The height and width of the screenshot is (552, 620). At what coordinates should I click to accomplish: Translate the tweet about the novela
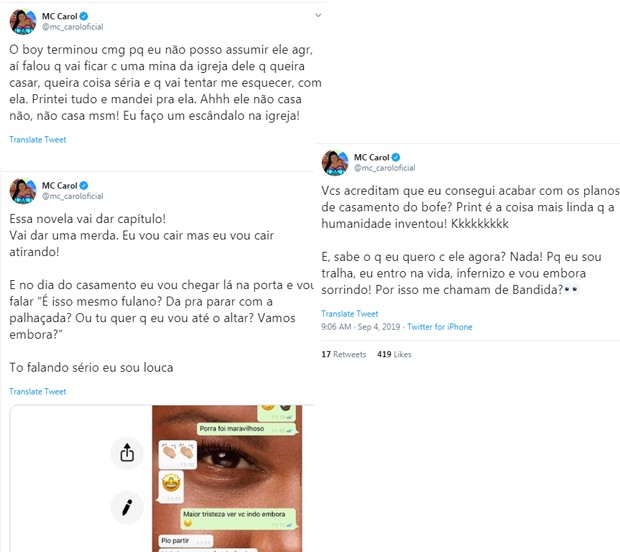[38, 391]
